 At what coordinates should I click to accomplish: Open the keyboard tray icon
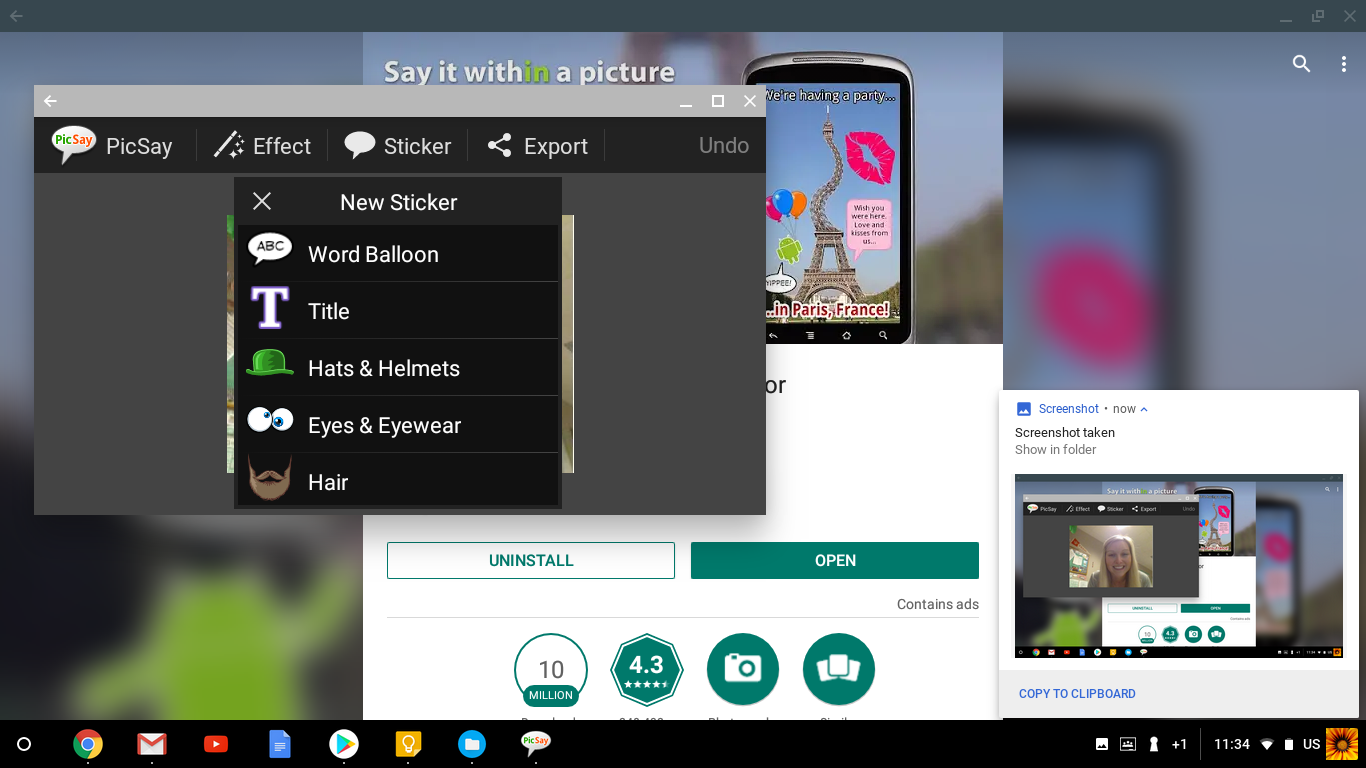pyautogui.click(x=1128, y=744)
